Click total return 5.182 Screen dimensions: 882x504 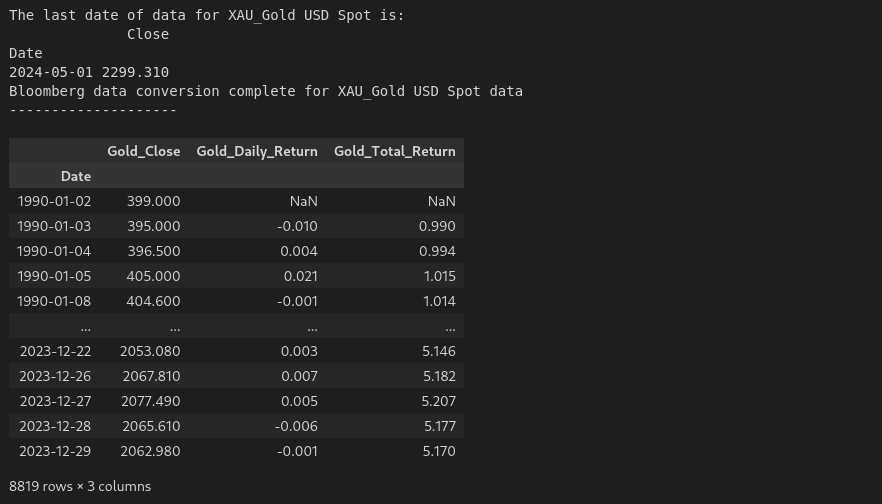[439, 376]
